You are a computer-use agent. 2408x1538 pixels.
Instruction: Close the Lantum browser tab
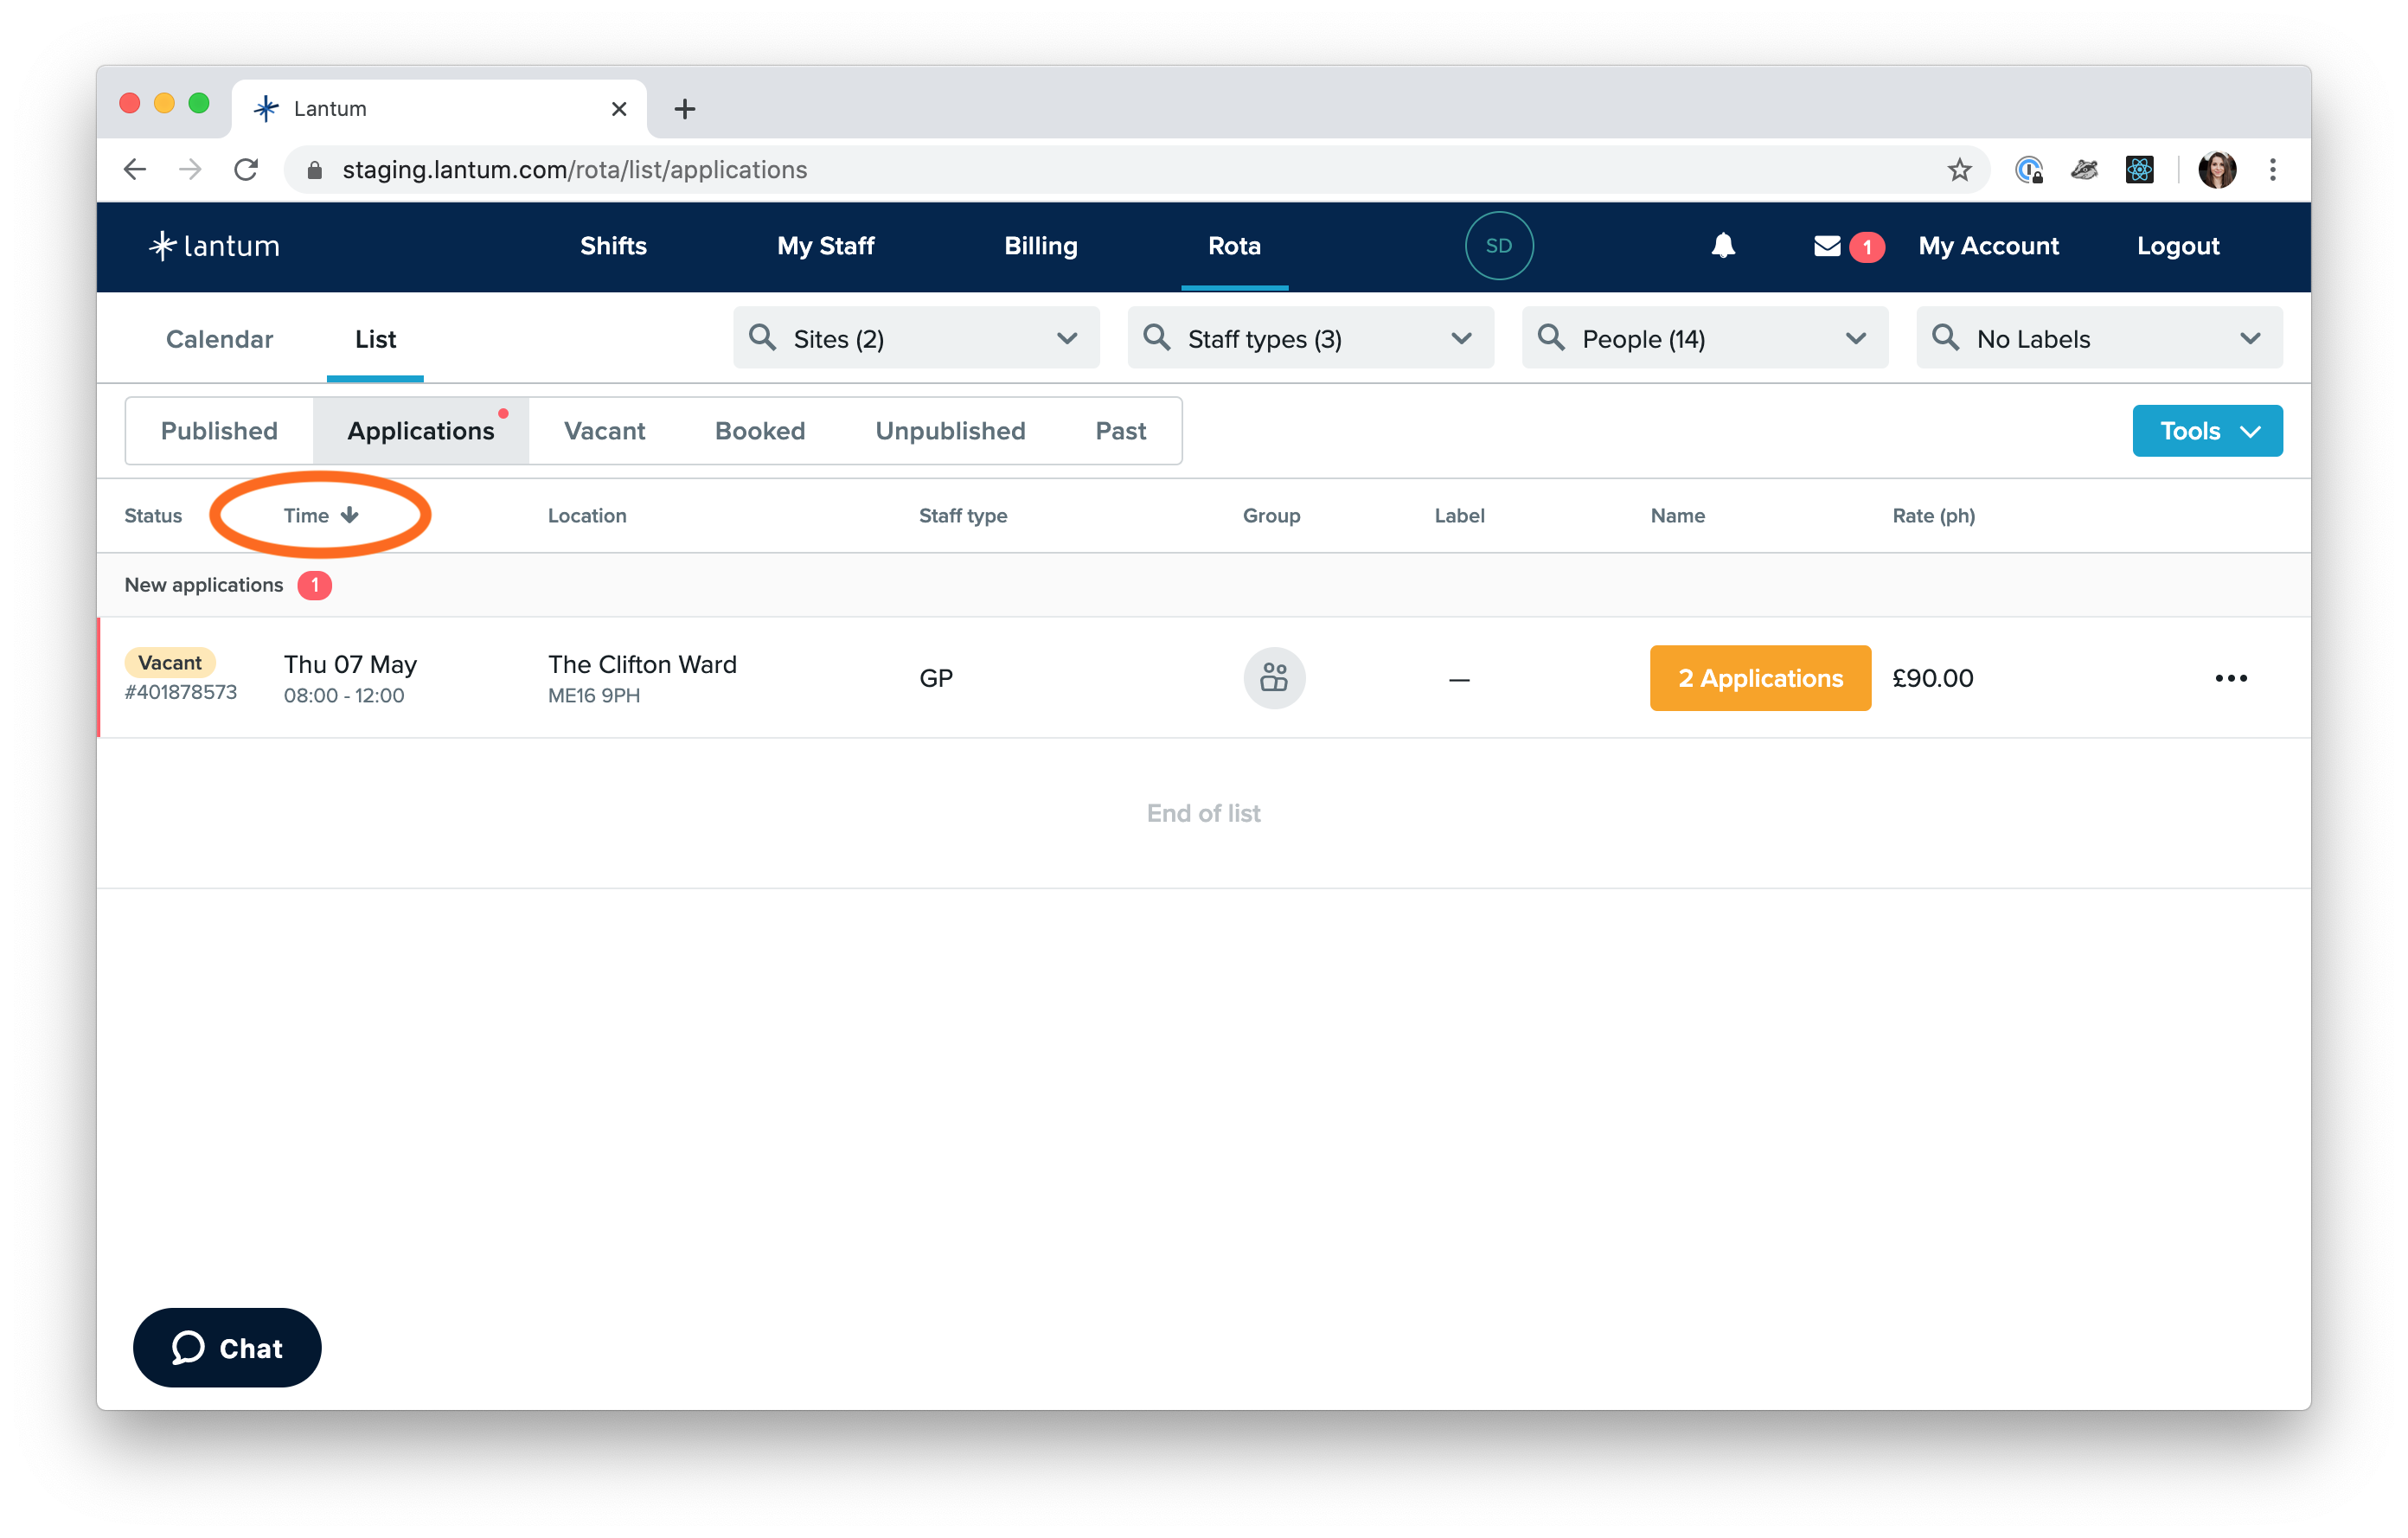click(619, 109)
